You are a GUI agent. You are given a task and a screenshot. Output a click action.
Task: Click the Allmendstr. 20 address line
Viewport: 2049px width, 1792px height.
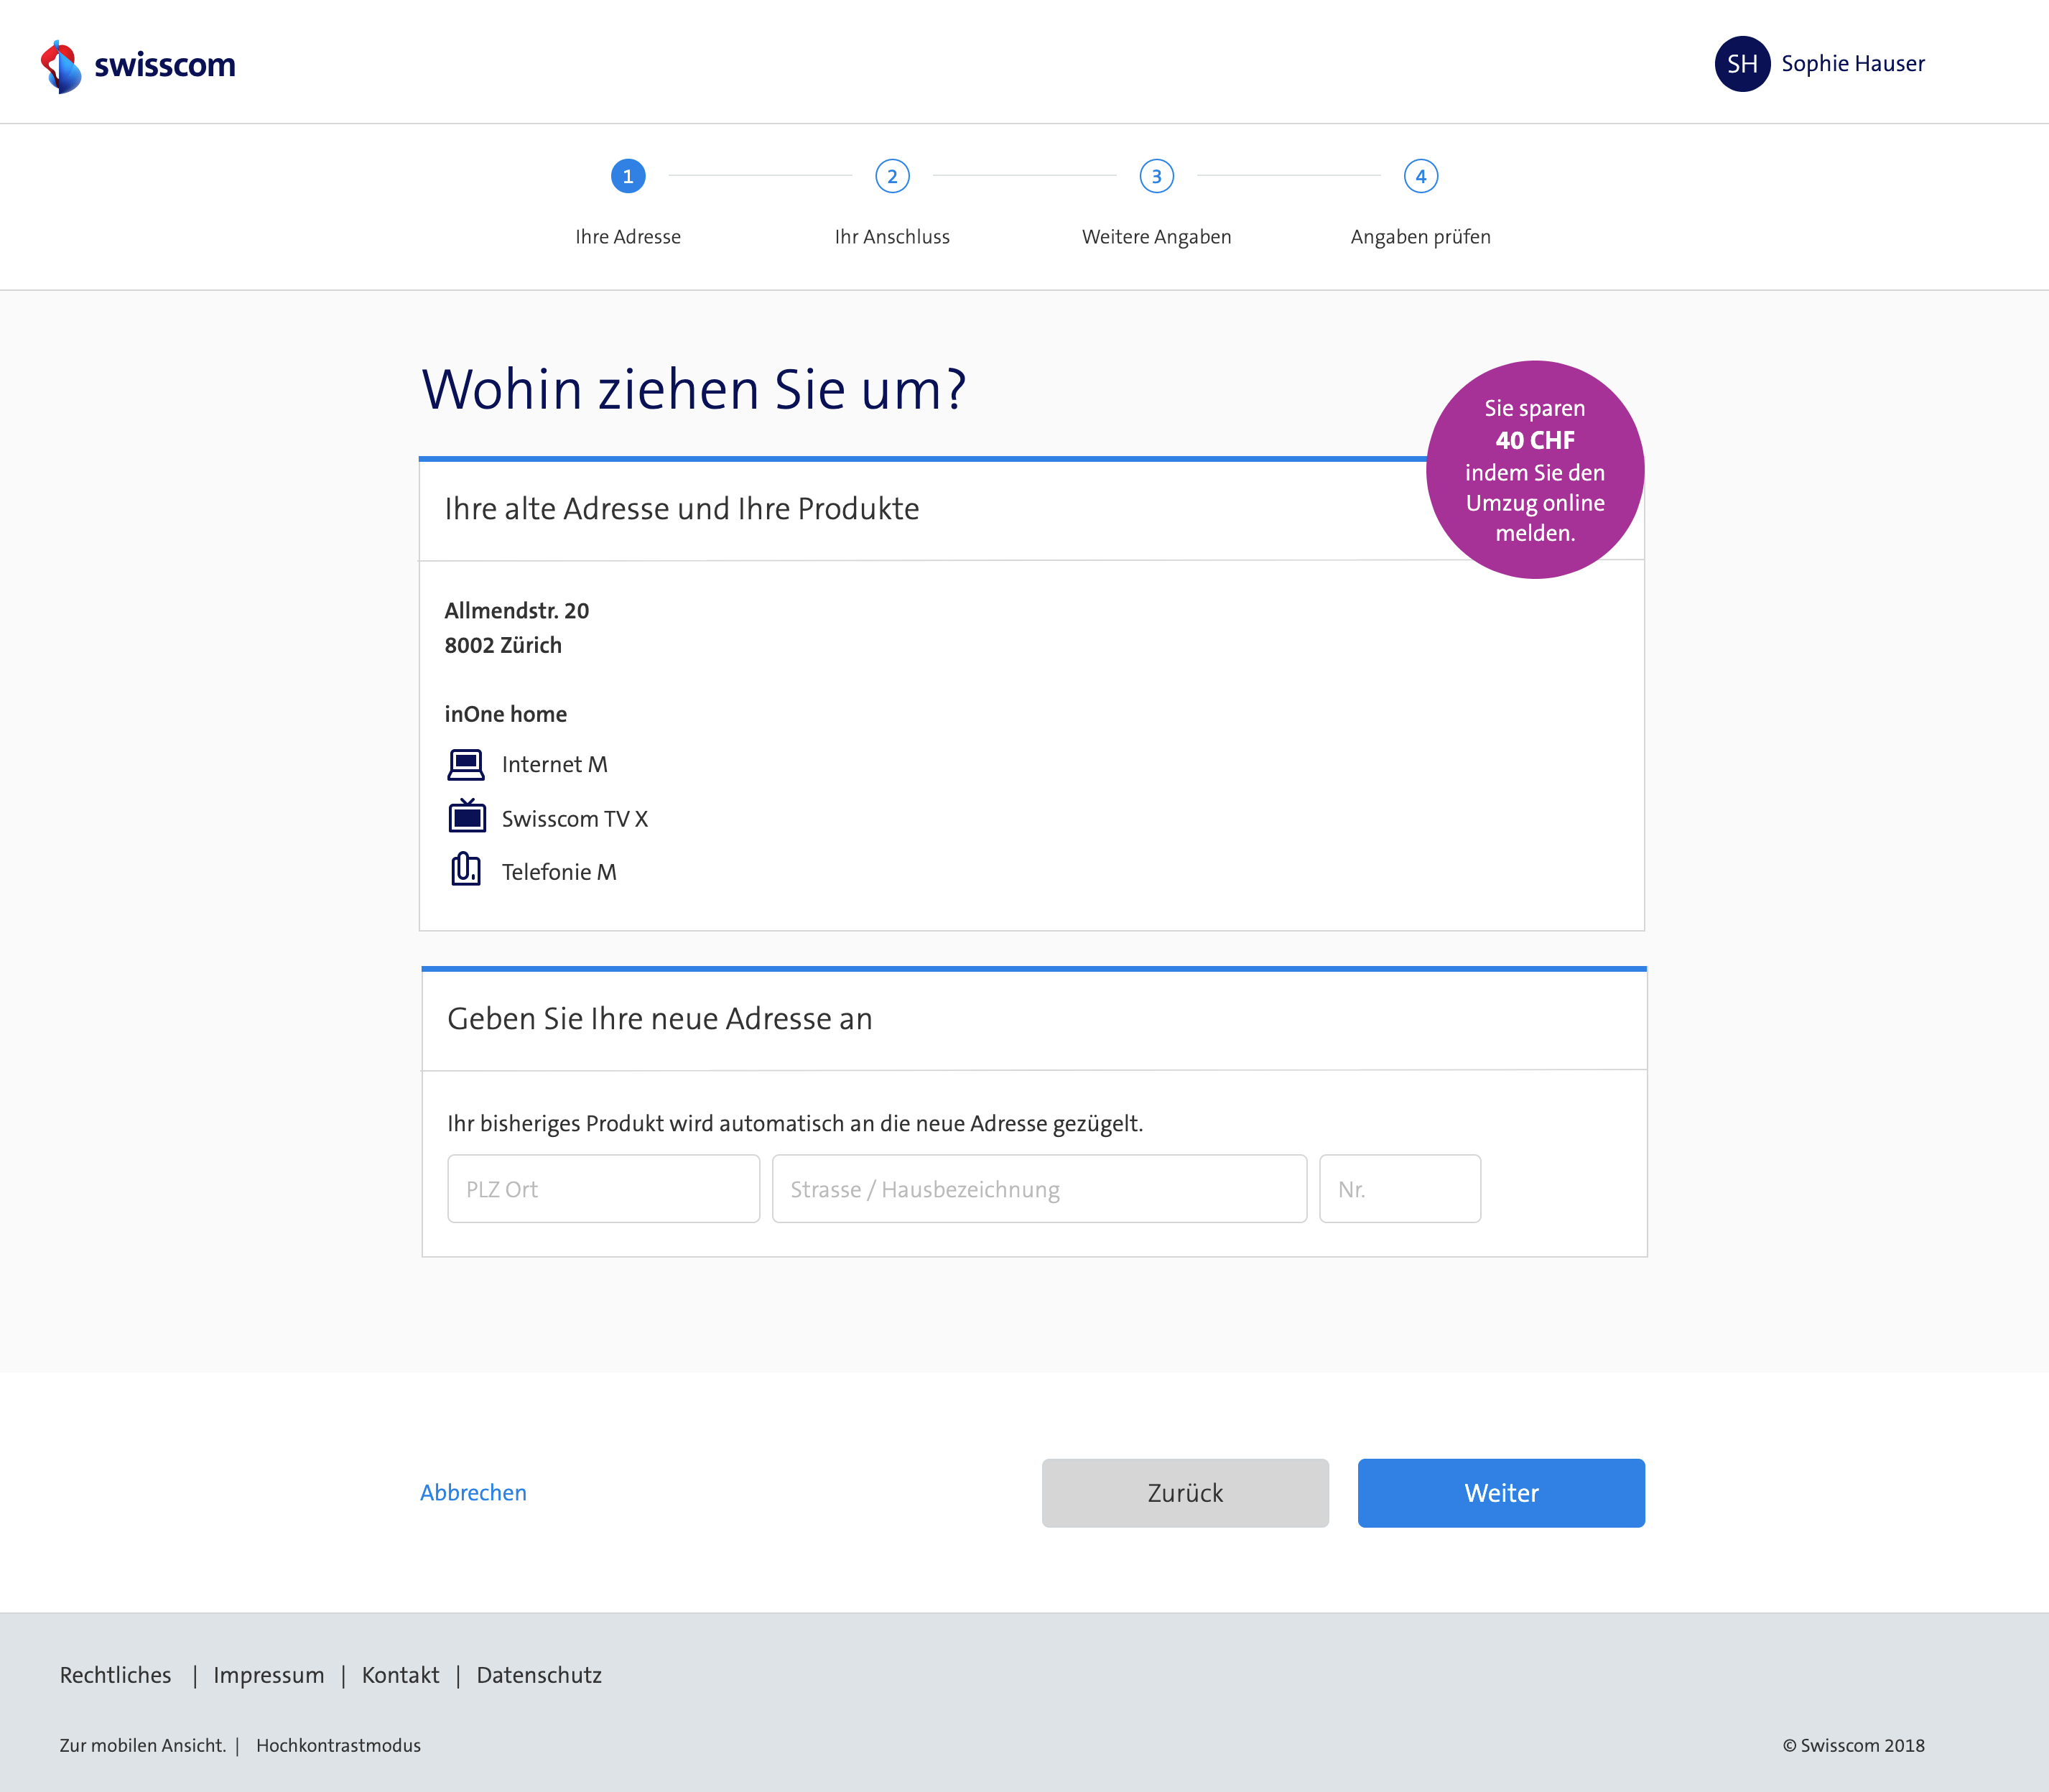coord(516,611)
